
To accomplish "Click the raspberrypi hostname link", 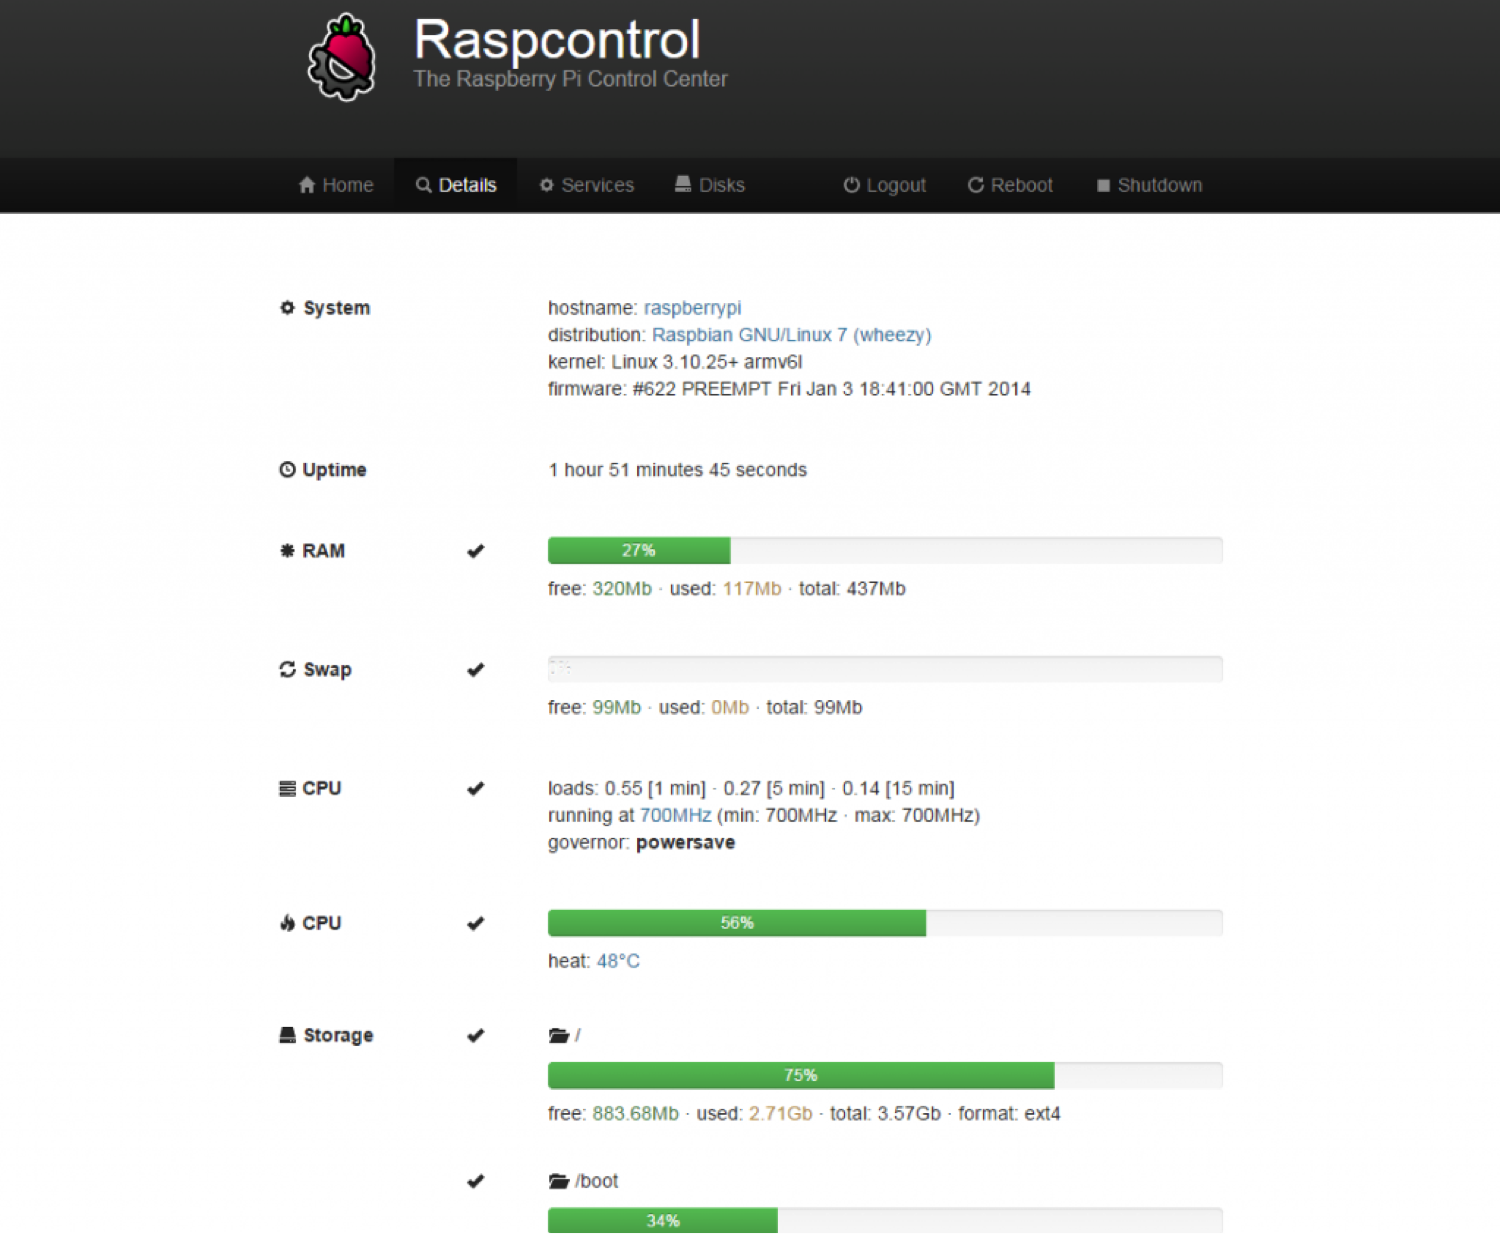I will [x=692, y=308].
